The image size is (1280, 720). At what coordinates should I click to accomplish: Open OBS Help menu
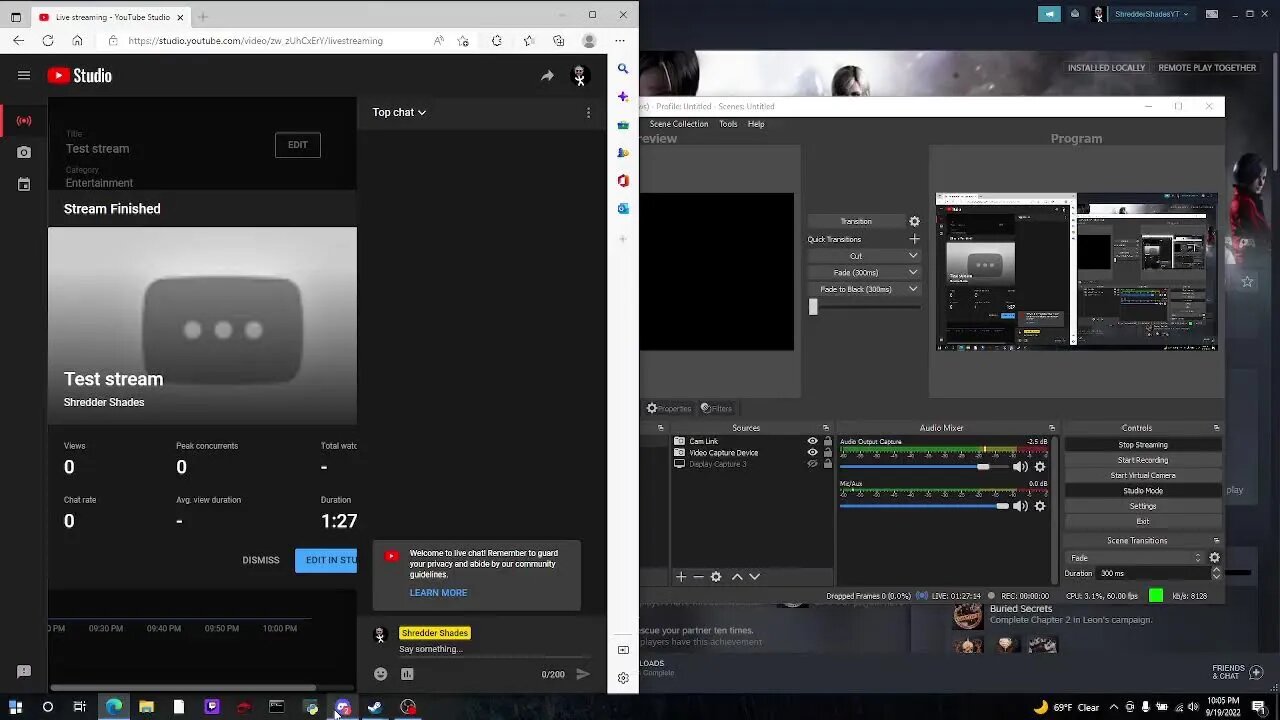[x=756, y=124]
